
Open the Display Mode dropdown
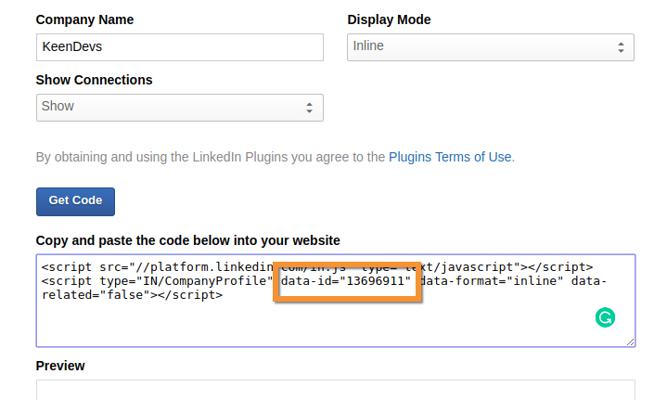click(x=490, y=47)
